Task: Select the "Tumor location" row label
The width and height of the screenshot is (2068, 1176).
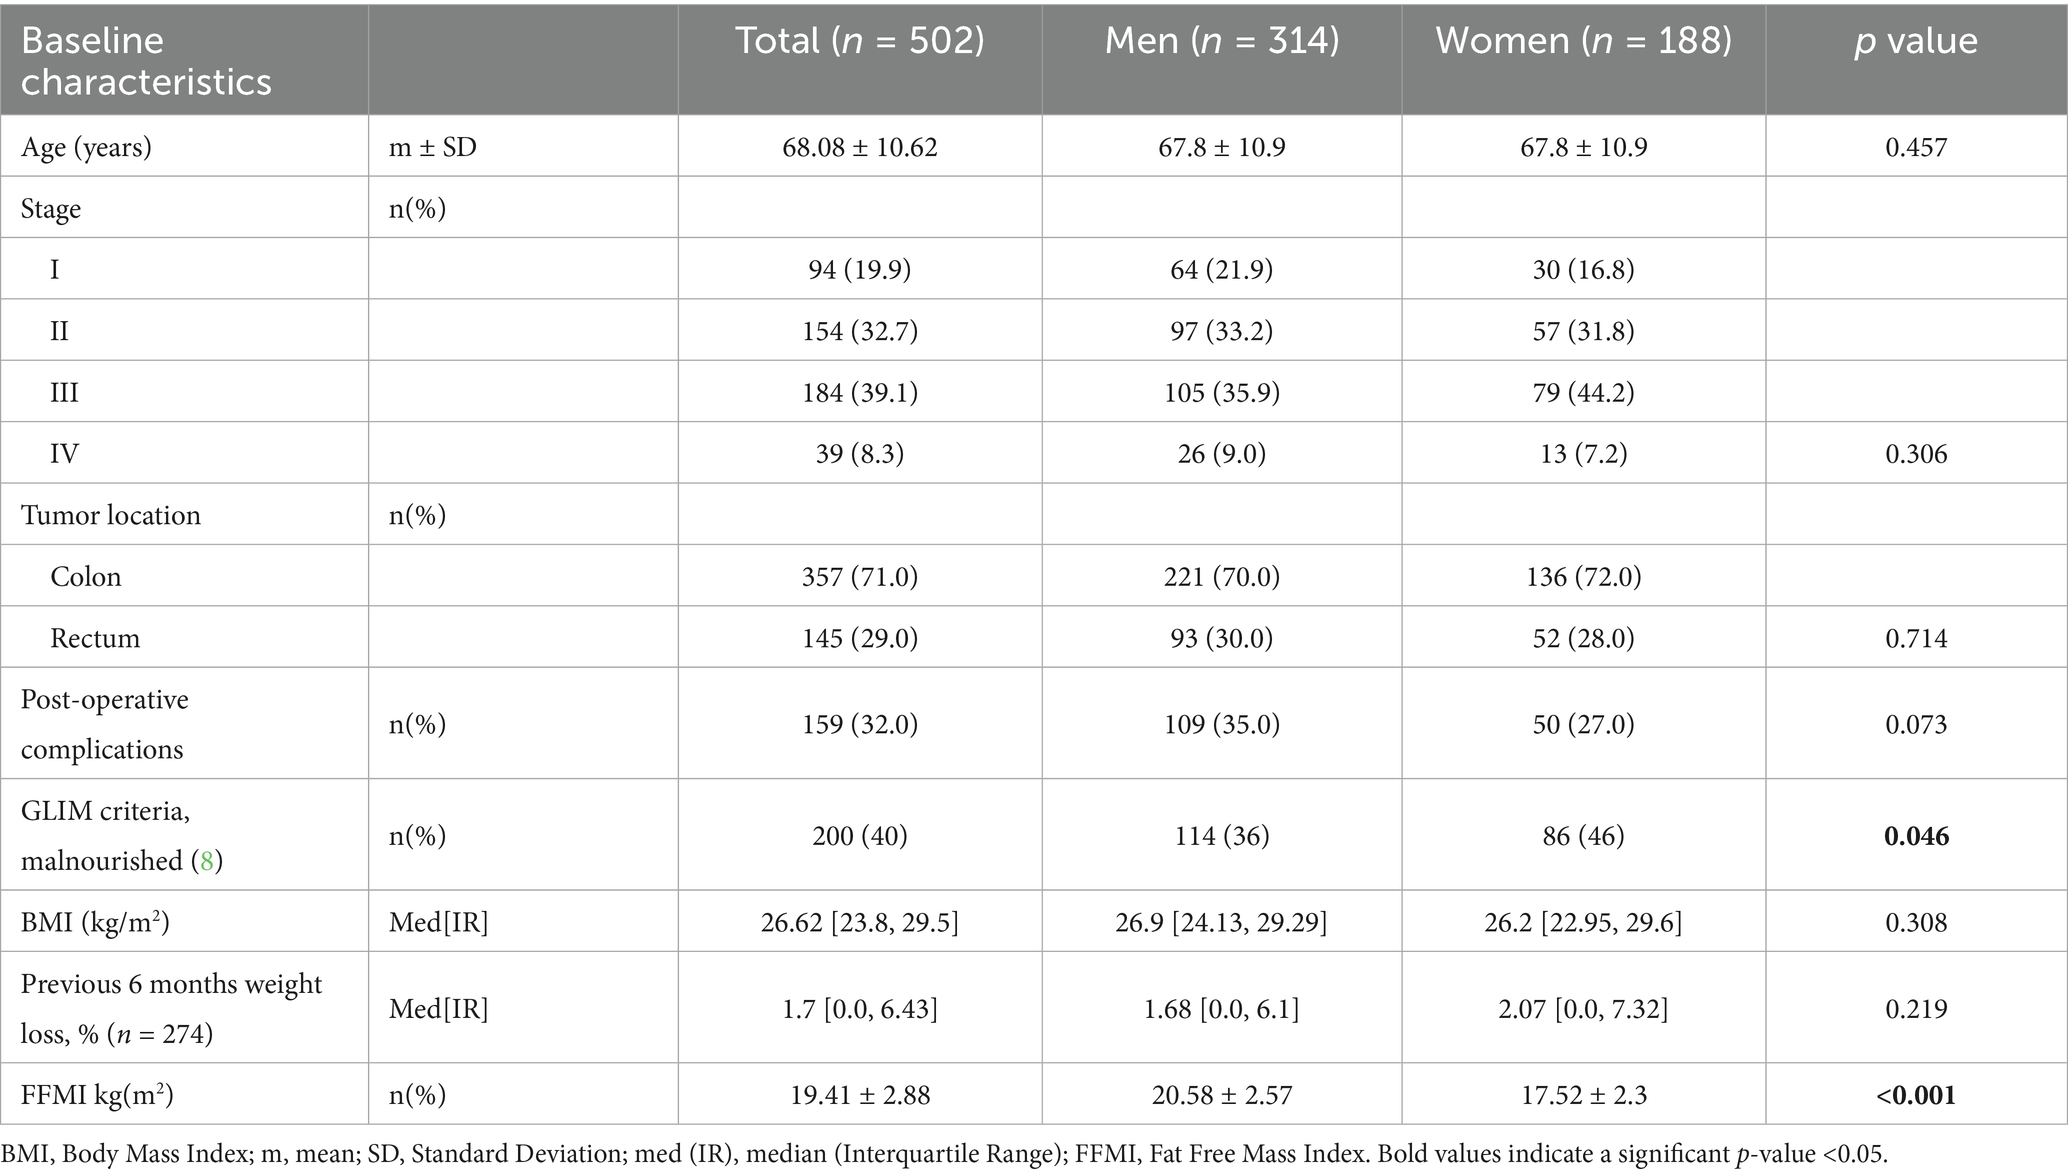Action: tap(111, 516)
